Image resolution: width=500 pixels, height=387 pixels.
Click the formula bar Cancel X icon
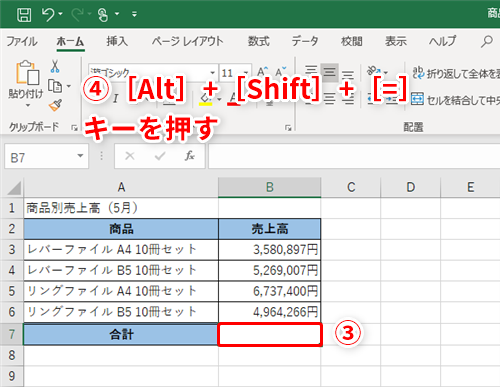point(130,156)
